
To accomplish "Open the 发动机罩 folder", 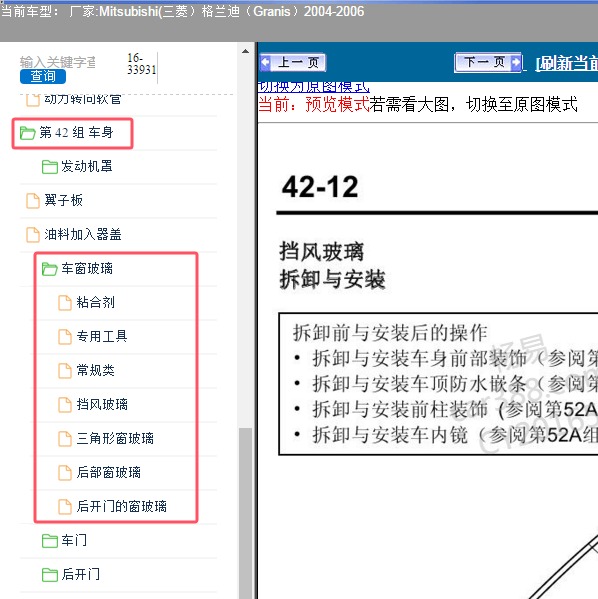I will pos(86,167).
